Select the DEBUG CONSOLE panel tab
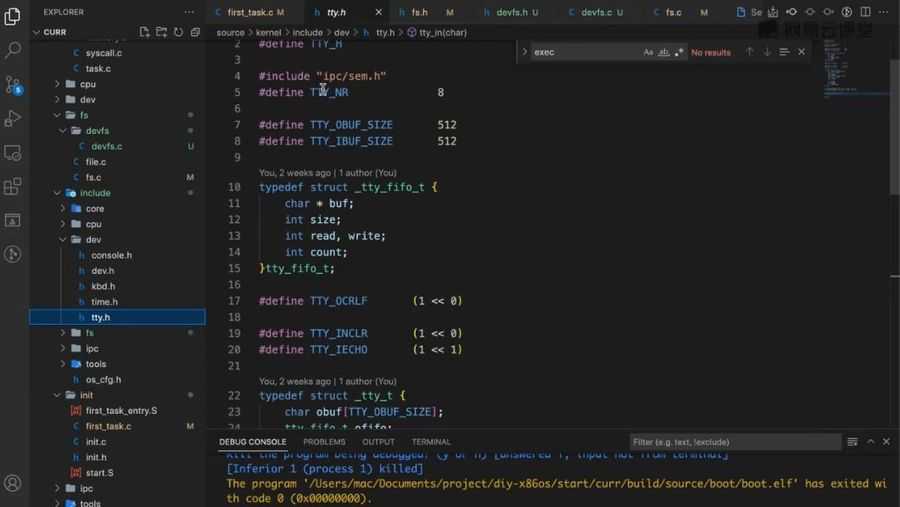The height and width of the screenshot is (507, 900). pyautogui.click(x=253, y=442)
